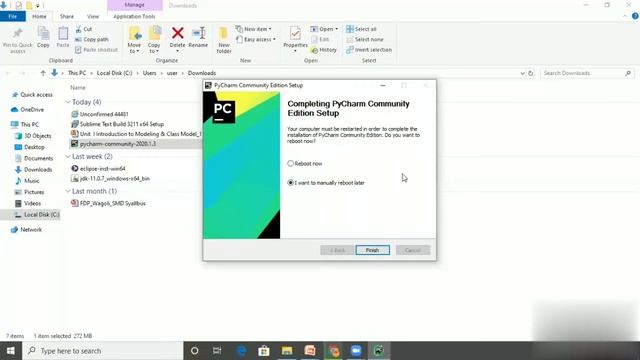Select Sublime Text Build 3211 x64 Setup
640x360 pixels.
coord(118,124)
